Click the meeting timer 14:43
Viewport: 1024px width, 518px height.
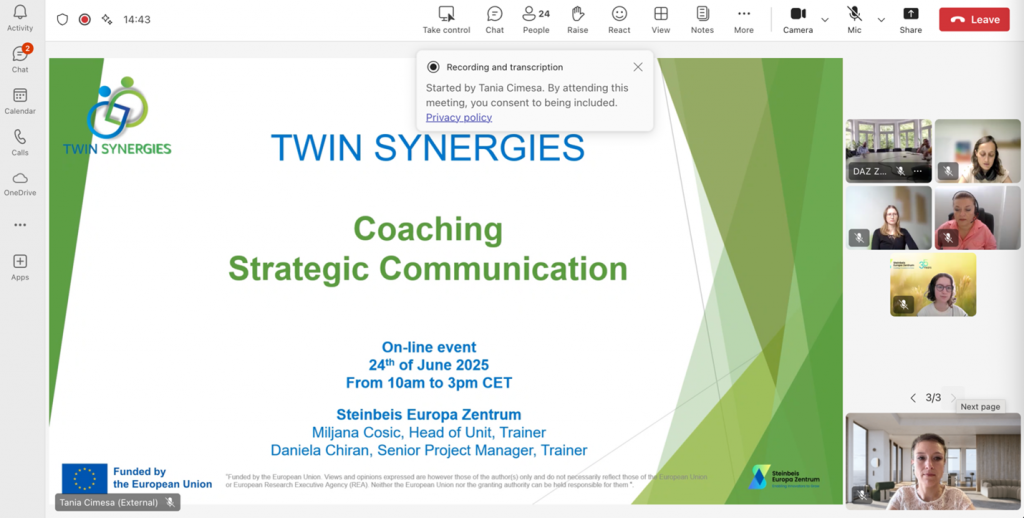(136, 20)
